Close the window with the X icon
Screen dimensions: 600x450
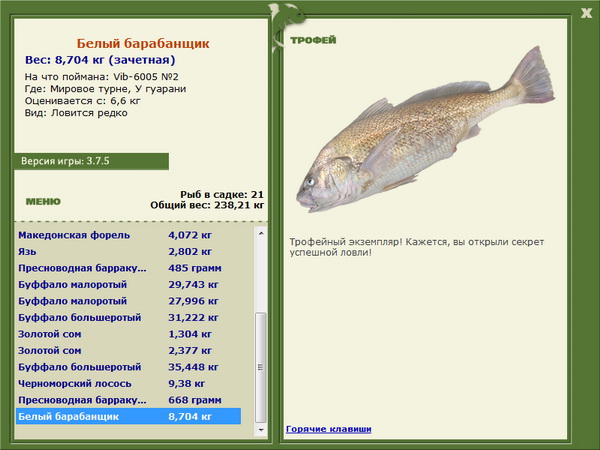tap(586, 13)
